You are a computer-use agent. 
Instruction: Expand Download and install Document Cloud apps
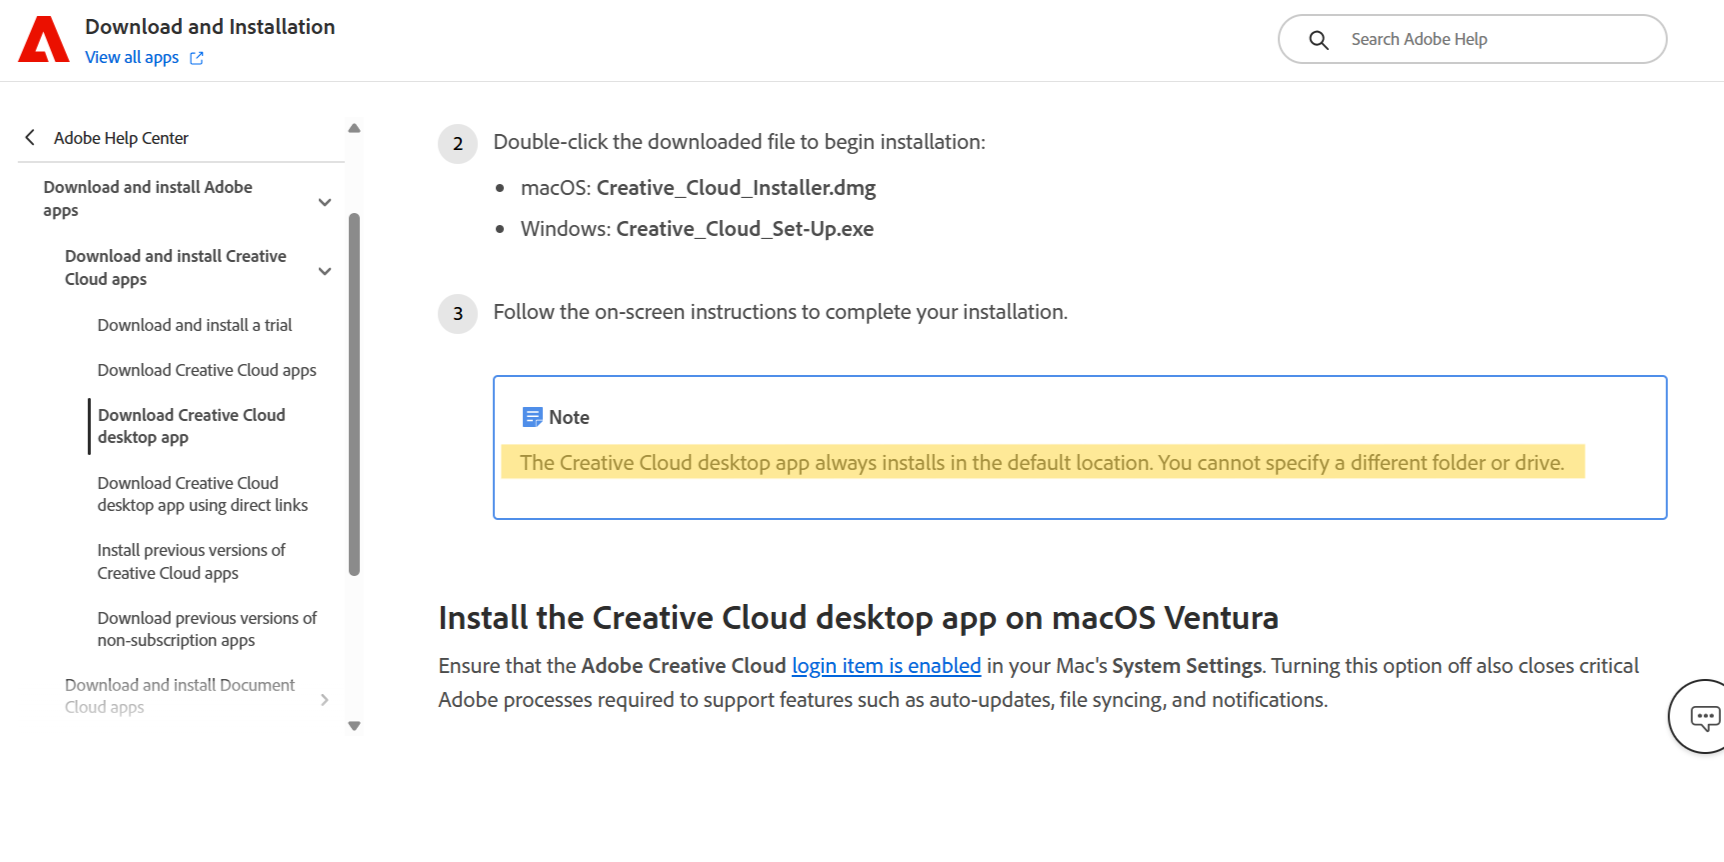(x=325, y=700)
